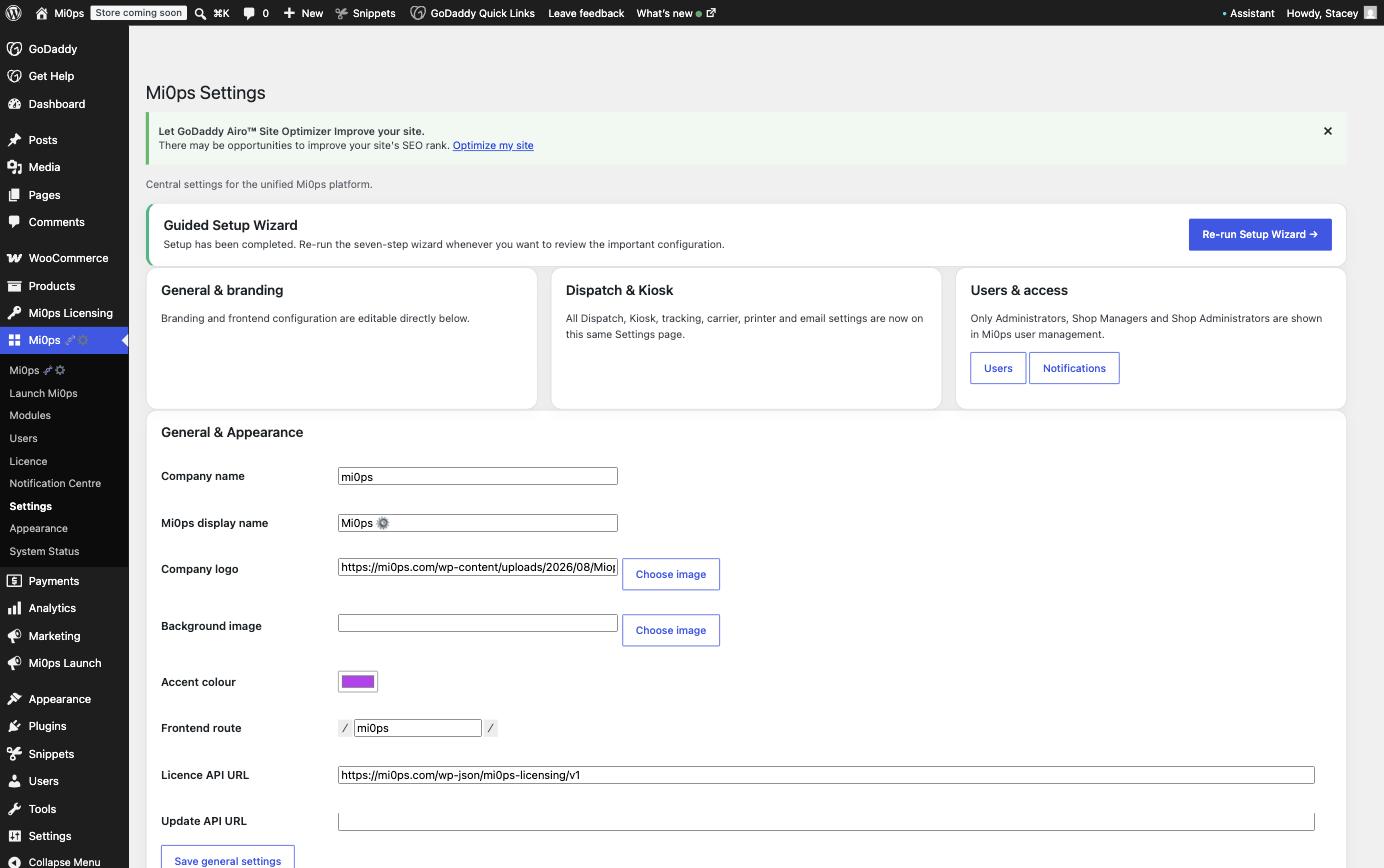Click the GoDaddy sidebar icon
Image resolution: width=1384 pixels, height=868 pixels.
[14, 49]
